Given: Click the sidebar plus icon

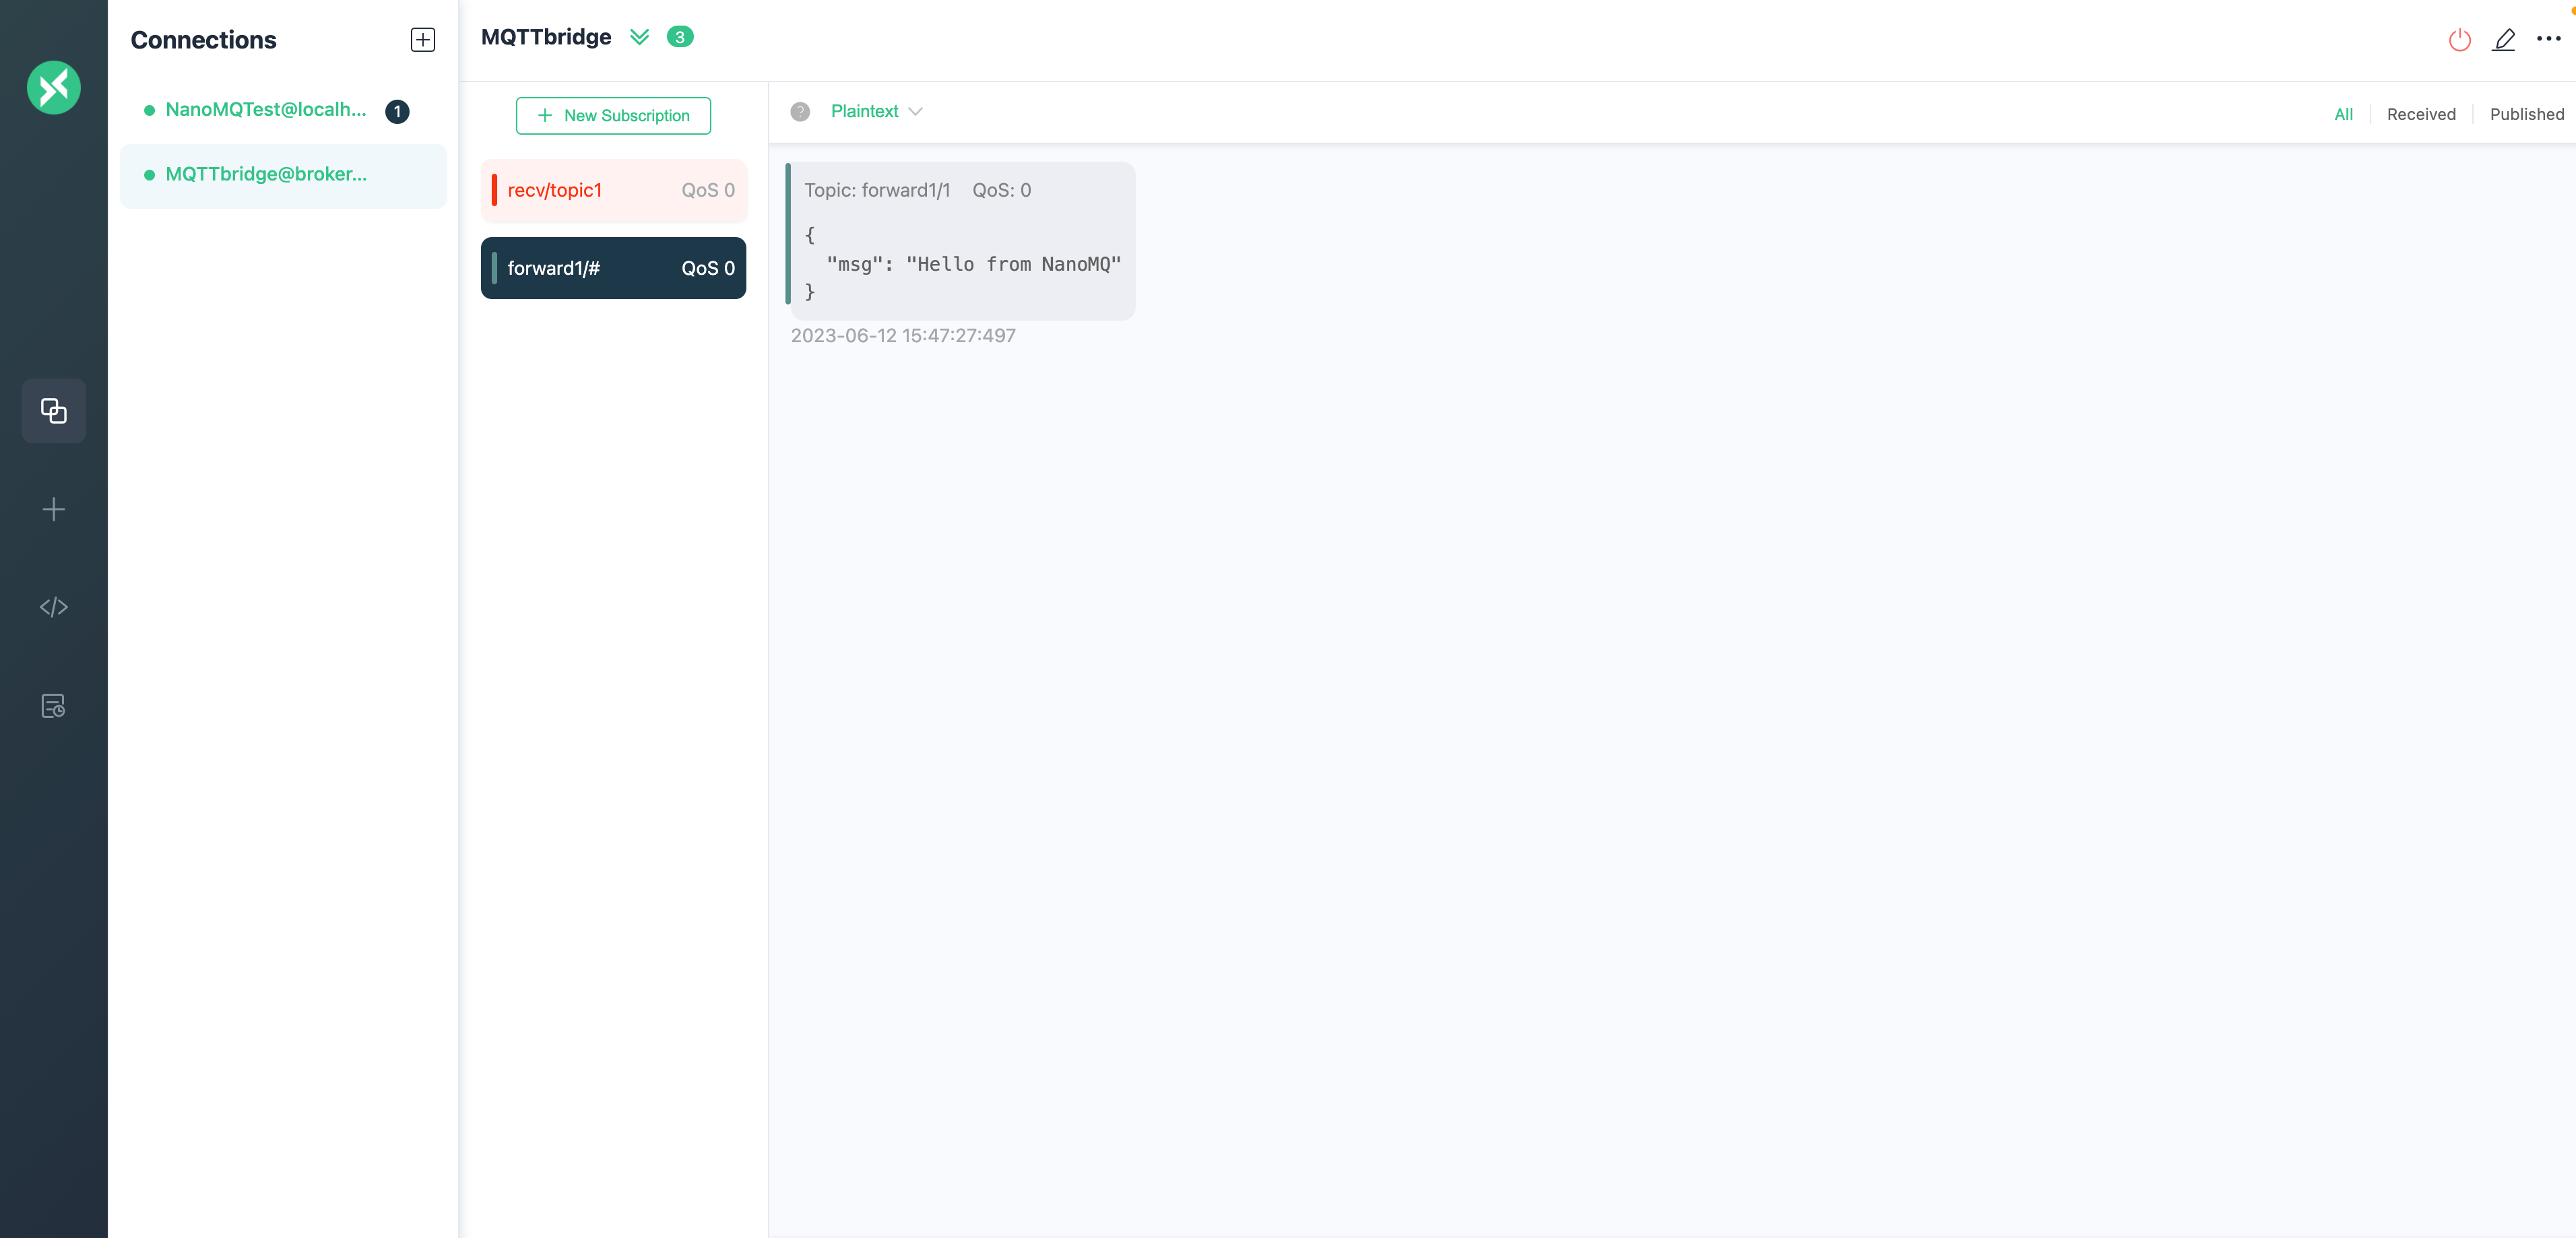Looking at the screenshot, I should 53,509.
